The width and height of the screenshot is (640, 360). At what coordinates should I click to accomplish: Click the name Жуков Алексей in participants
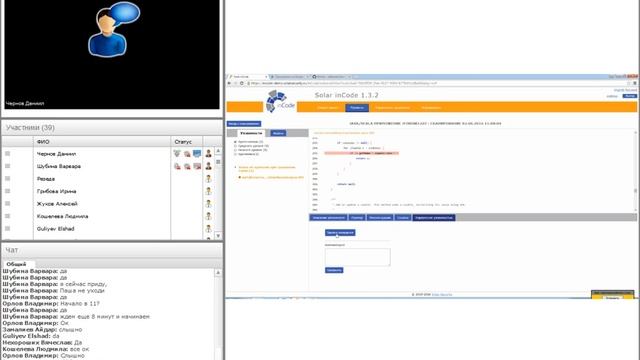(57, 204)
